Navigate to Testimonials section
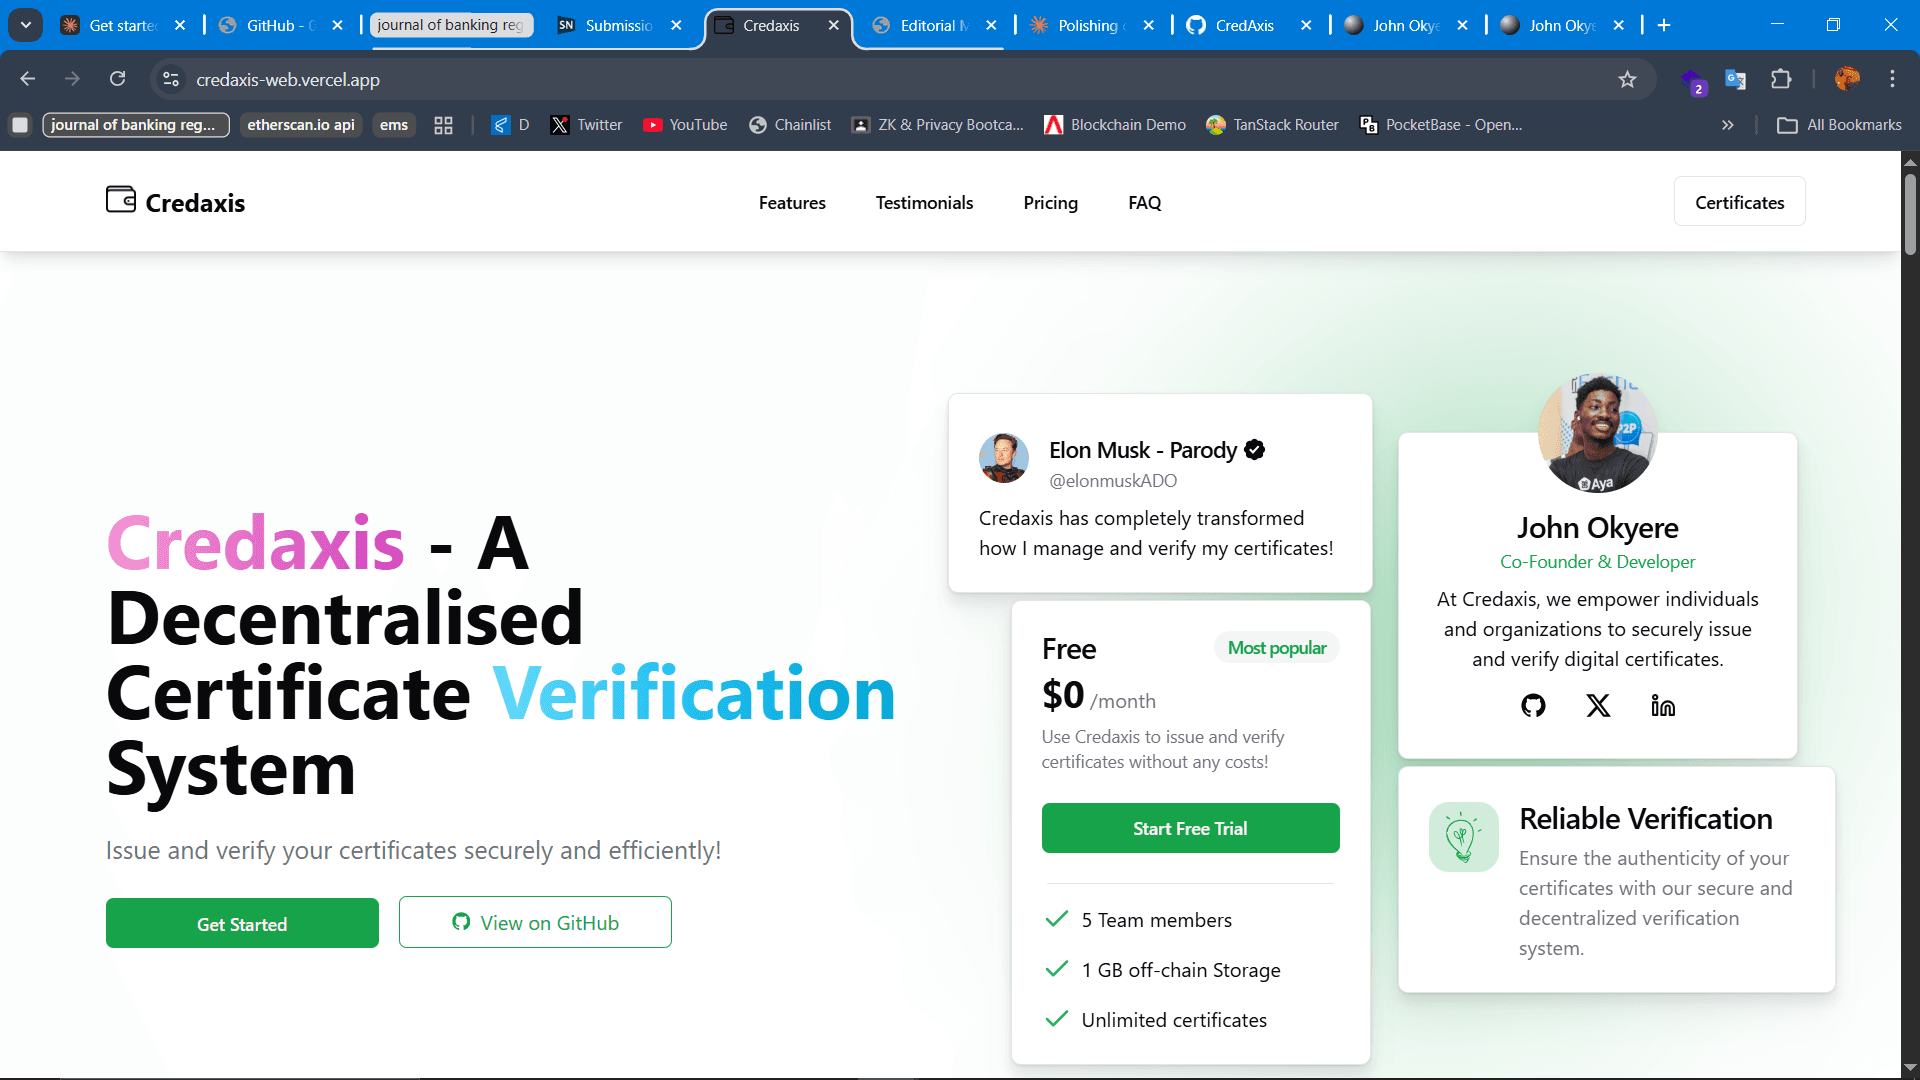 pos(924,203)
